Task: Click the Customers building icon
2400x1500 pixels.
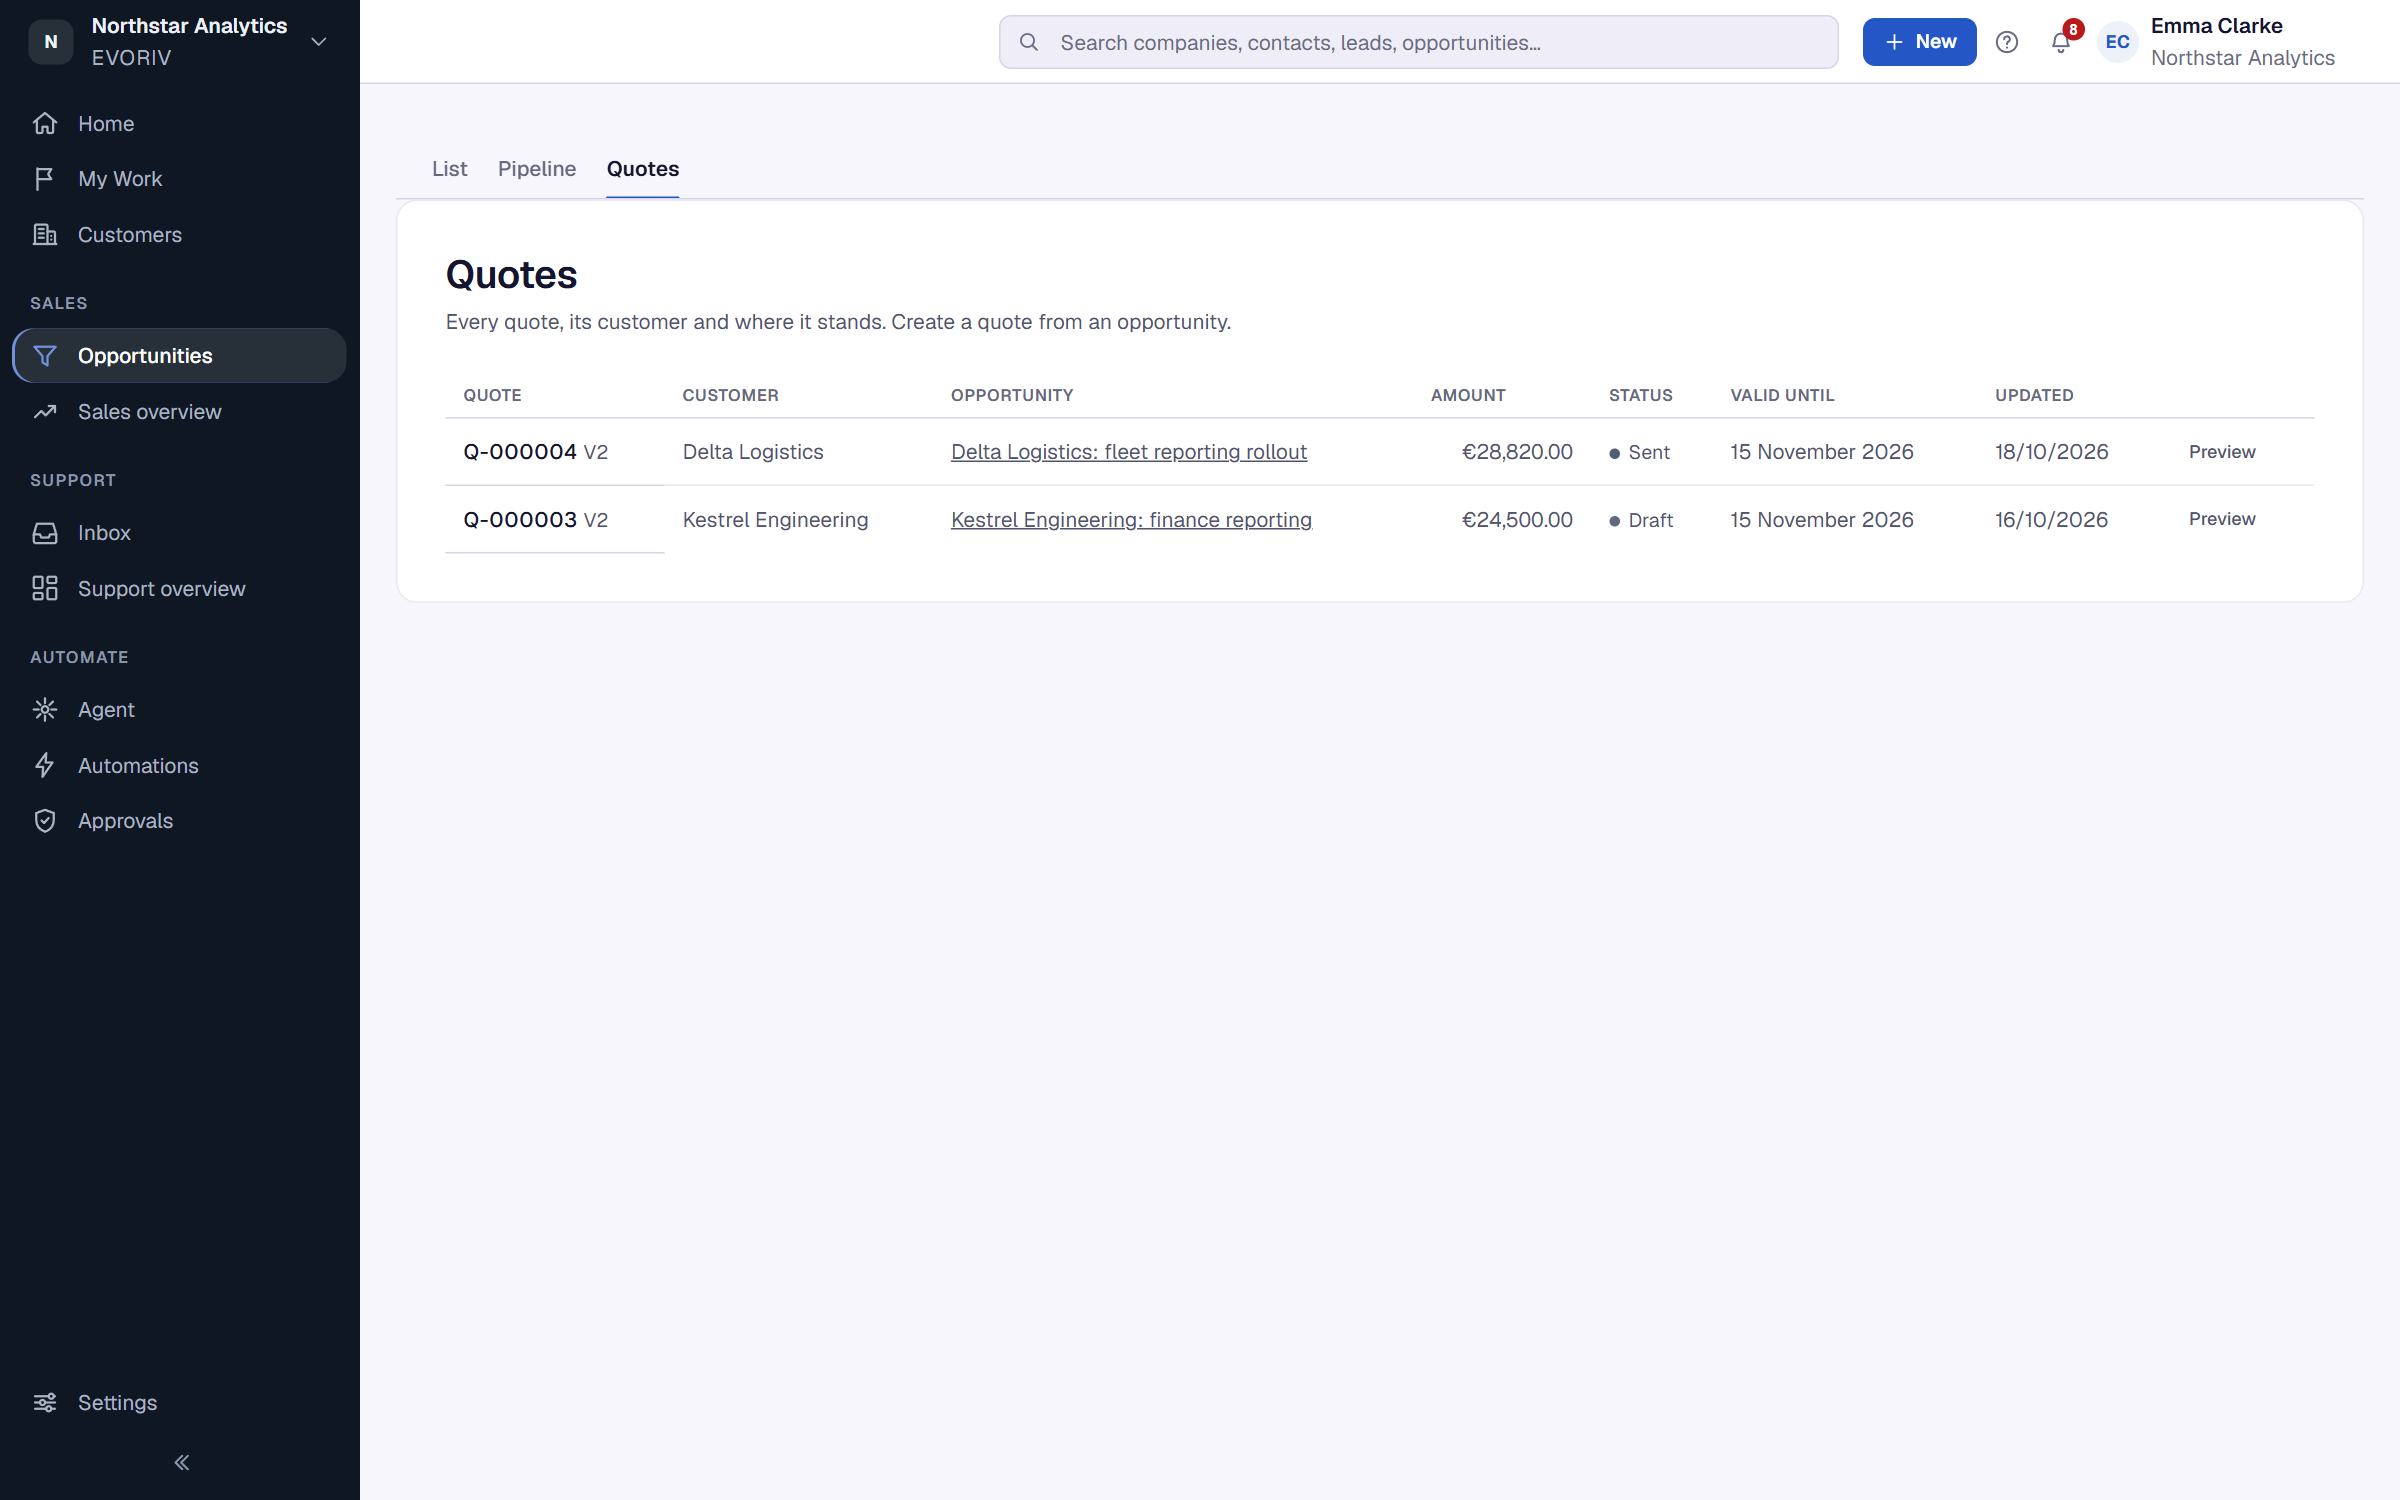Action: click(45, 234)
